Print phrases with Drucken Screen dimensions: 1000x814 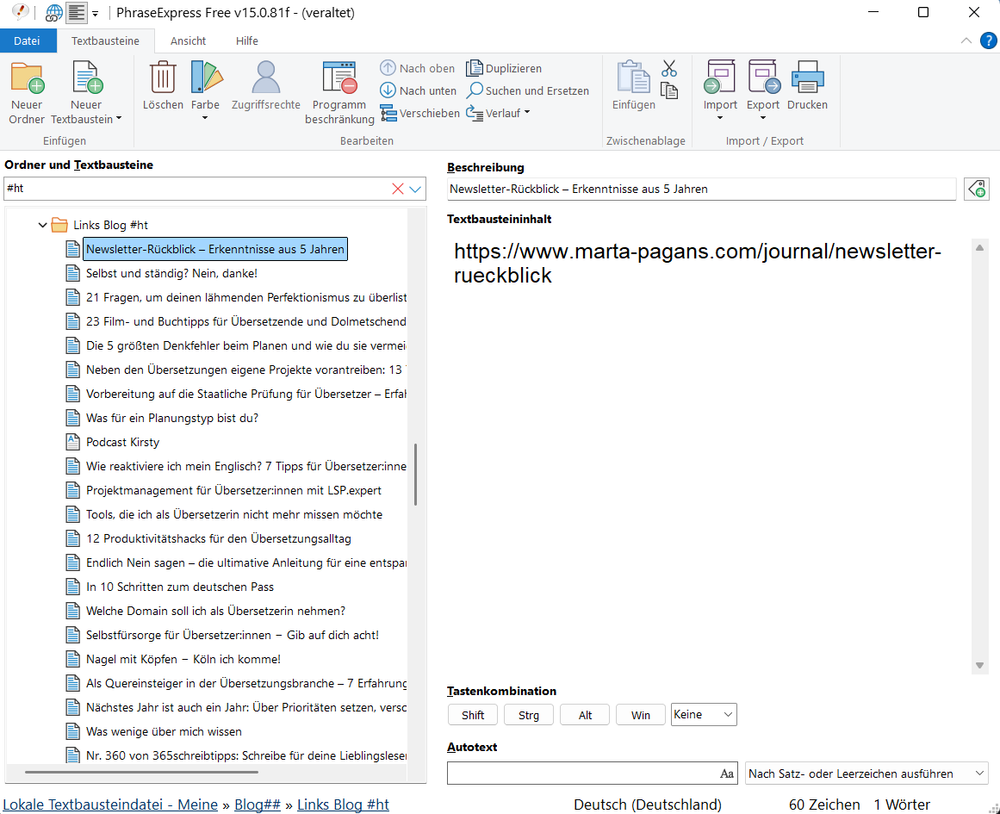[x=807, y=85]
